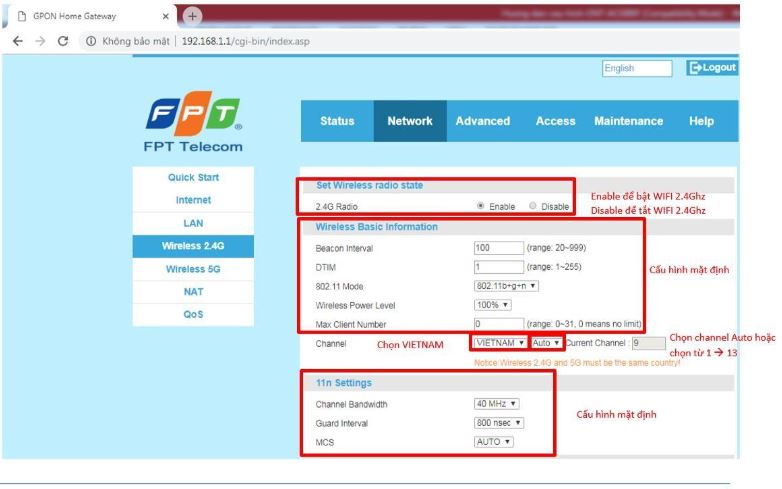782x489 pixels.
Task: Click the browser reload icon
Action: point(65,41)
